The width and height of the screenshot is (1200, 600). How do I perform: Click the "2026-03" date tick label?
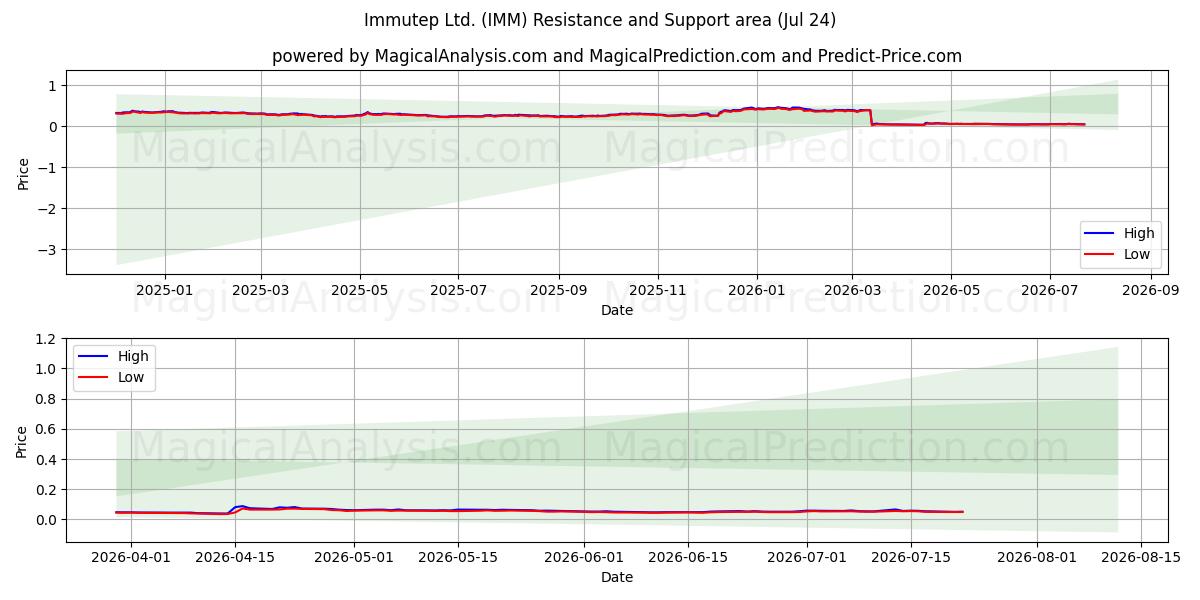pyautogui.click(x=852, y=290)
